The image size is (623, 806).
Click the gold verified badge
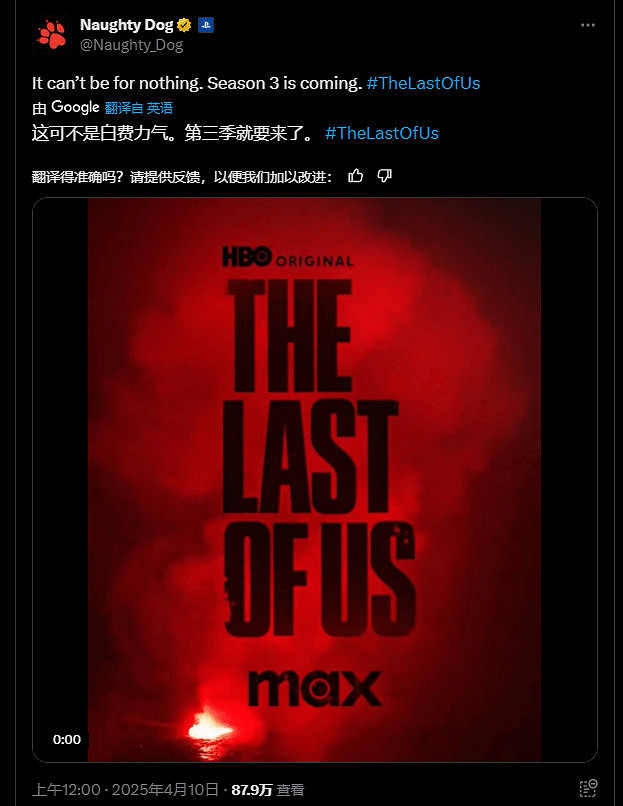pyautogui.click(x=184, y=25)
